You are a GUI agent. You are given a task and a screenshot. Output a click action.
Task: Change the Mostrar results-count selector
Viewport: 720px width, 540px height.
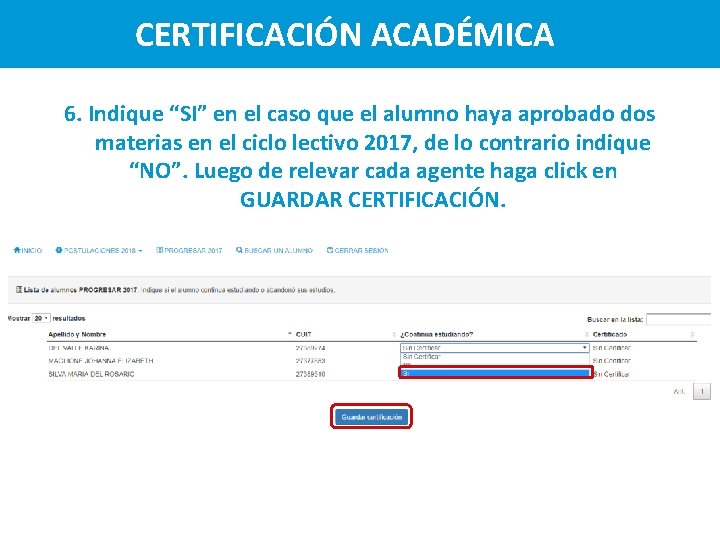pyautogui.click(x=41, y=318)
